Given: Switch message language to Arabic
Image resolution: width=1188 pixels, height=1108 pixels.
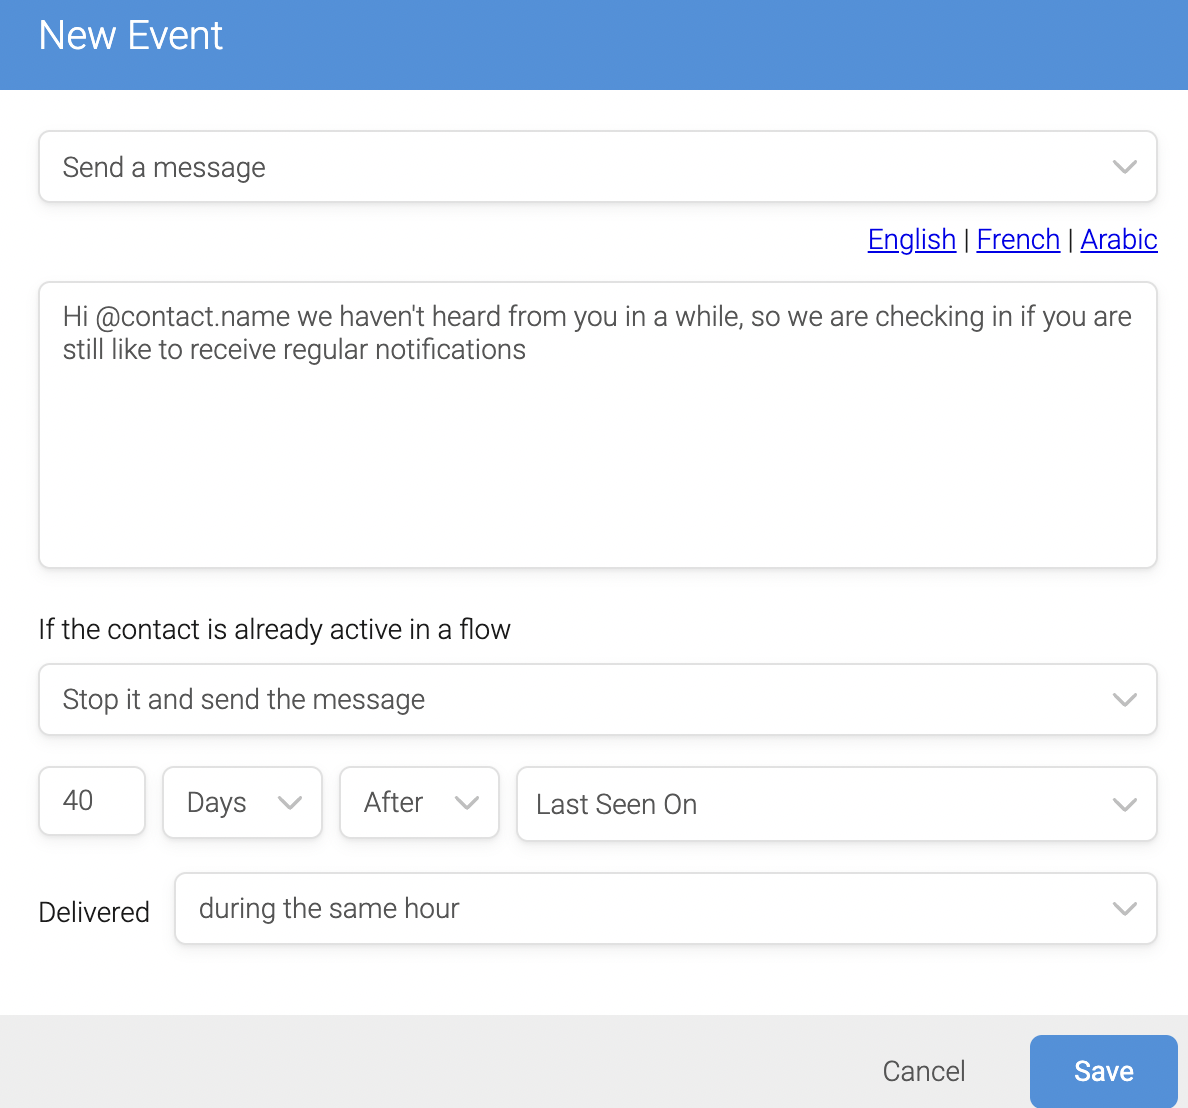Looking at the screenshot, I should coord(1118,239).
